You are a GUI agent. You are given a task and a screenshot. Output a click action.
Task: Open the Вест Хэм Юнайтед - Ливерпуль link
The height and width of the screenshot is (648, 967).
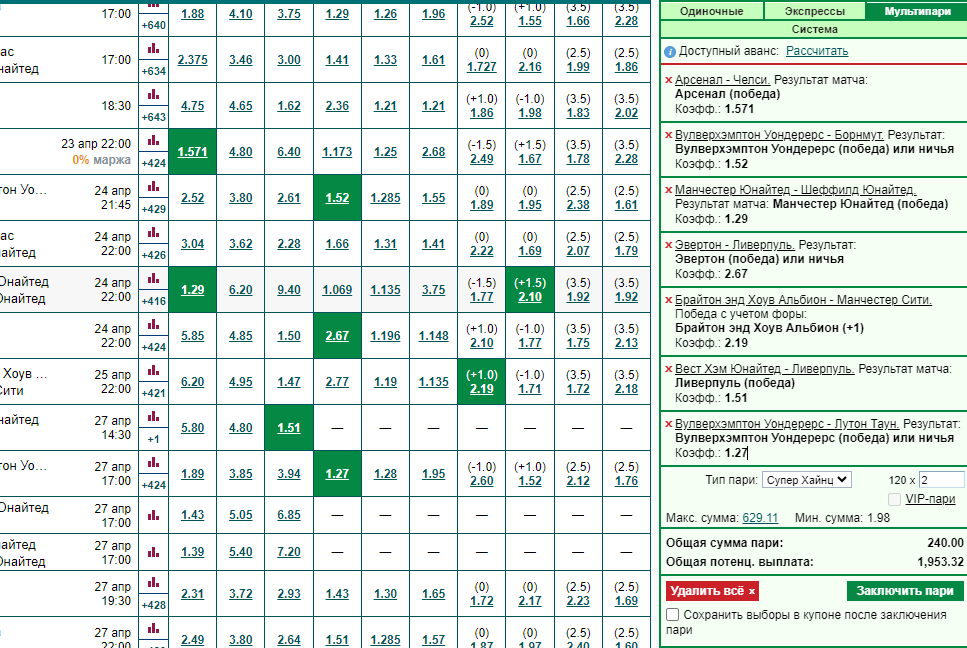pos(764,369)
